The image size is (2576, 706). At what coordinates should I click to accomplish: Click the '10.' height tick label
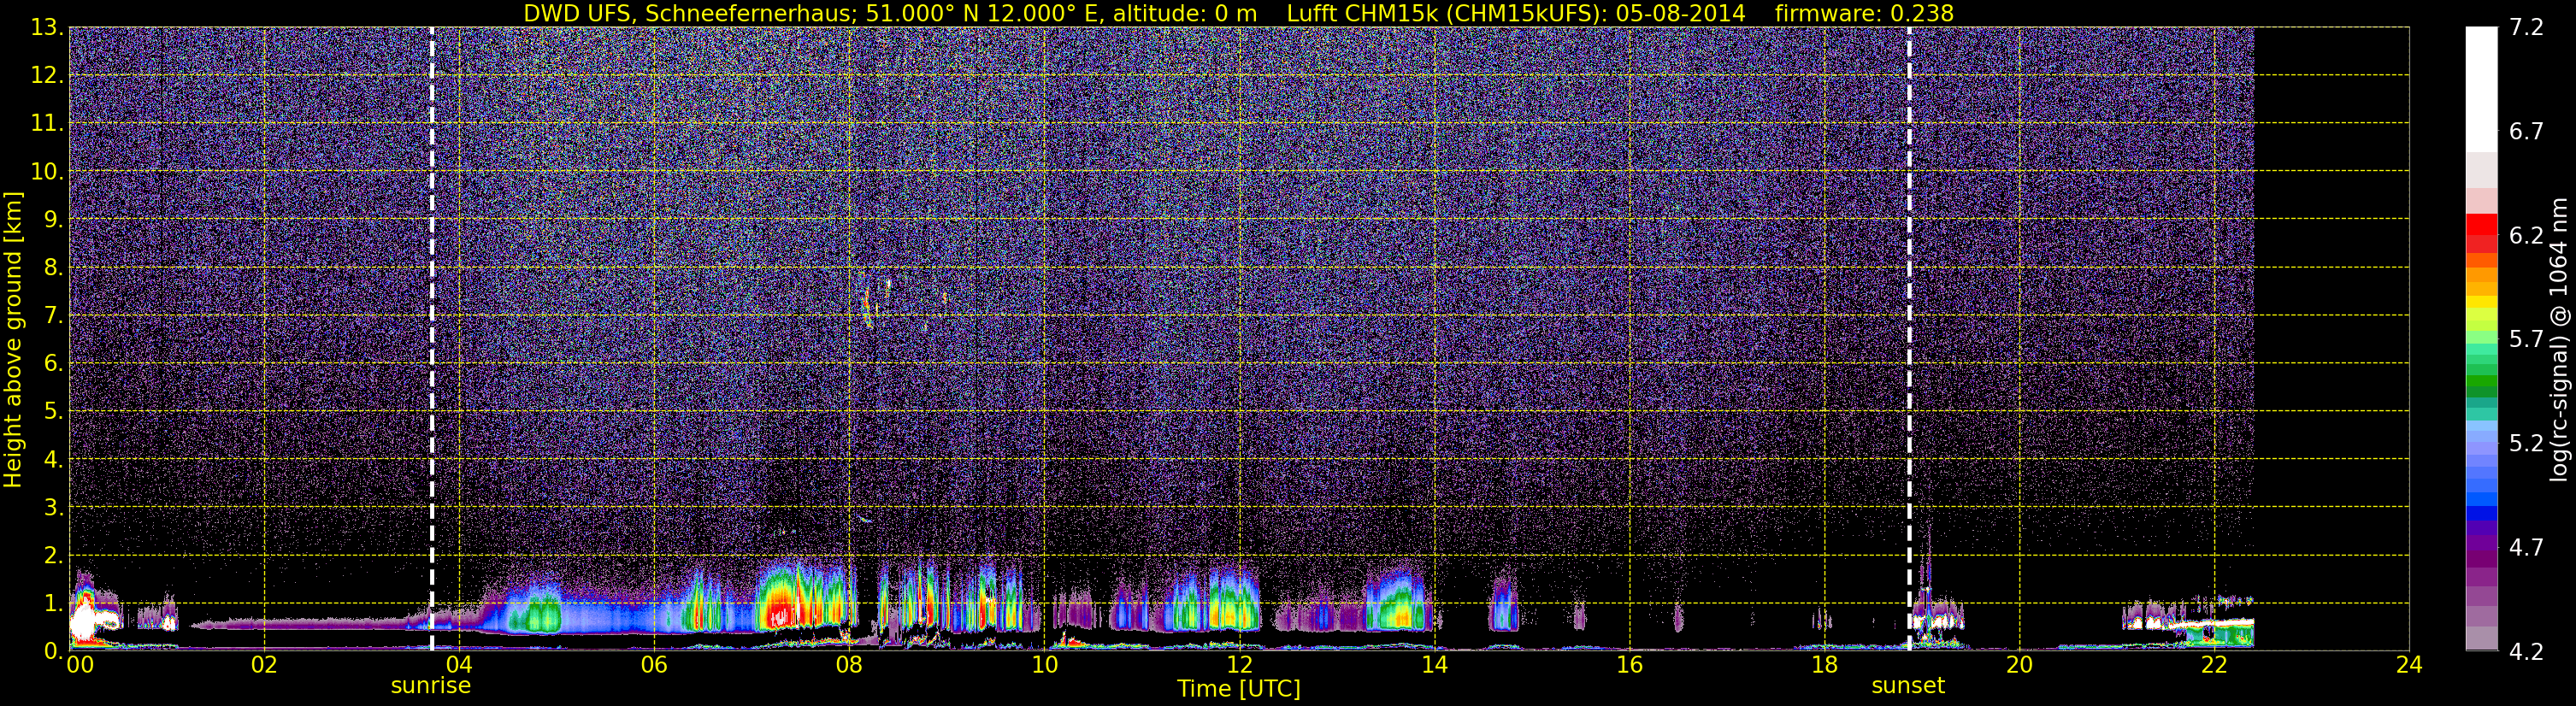47,172
